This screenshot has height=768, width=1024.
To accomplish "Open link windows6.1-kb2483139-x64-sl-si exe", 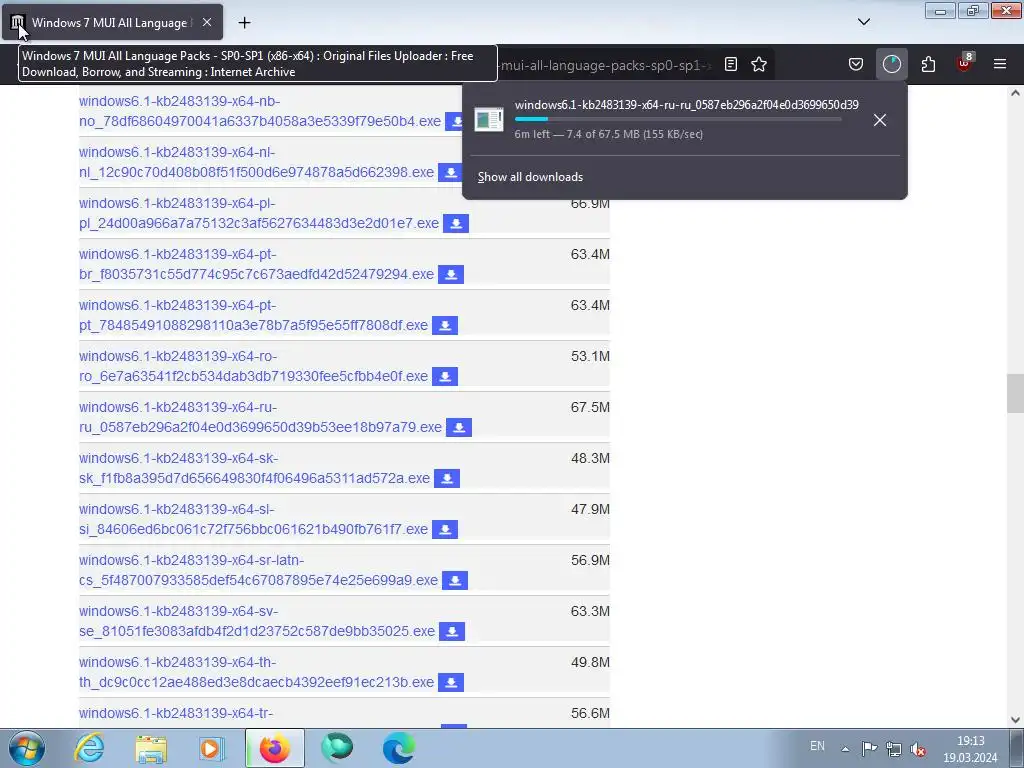I will [253, 519].
